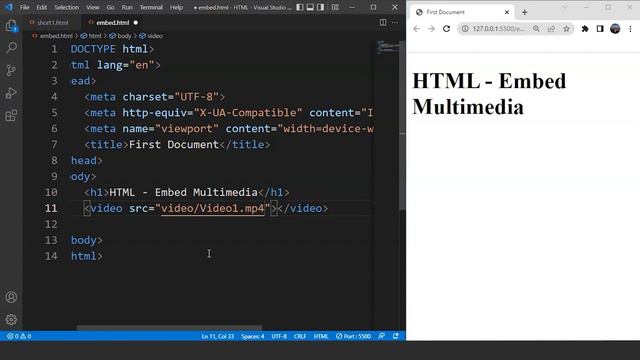Split the editor to the right
This screenshot has height=360, width=640.
(383, 22)
